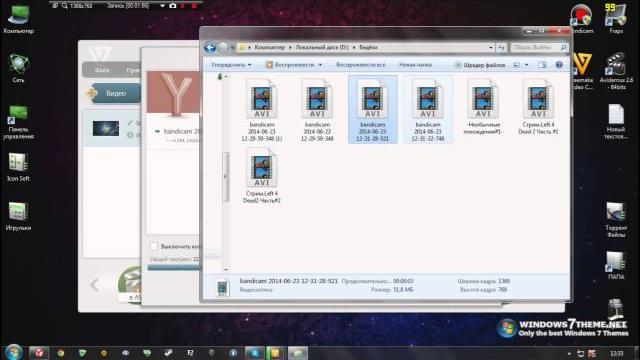Open the help icon in Explorer toolbar
Screen dimensions: 640x360
[559, 64]
